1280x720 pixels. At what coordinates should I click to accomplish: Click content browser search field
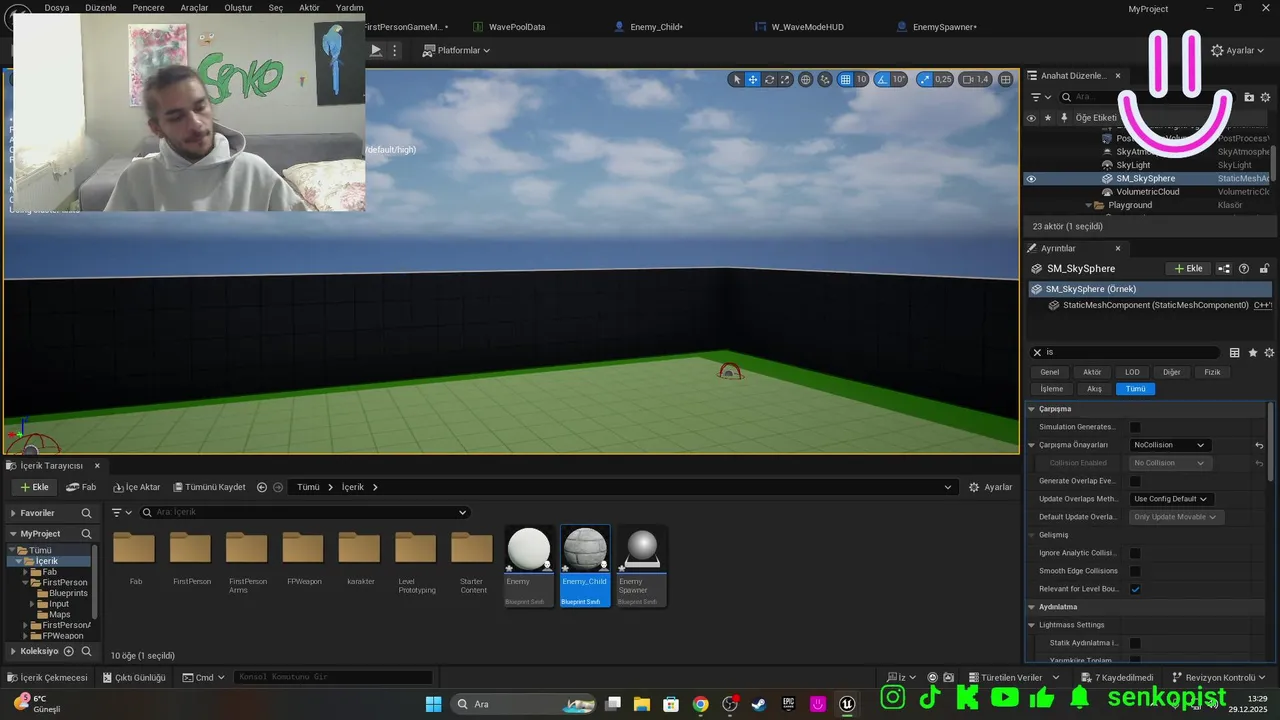304,512
